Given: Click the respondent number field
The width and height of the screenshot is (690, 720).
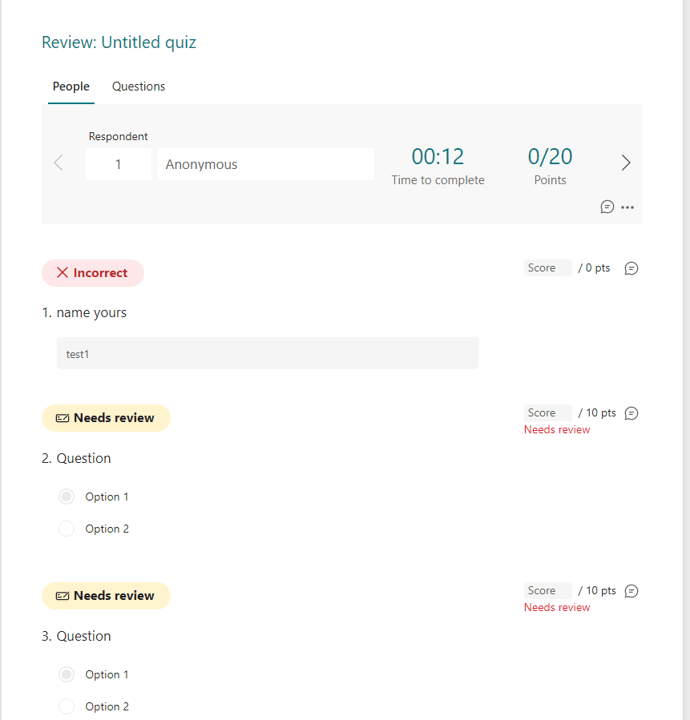Looking at the screenshot, I should coord(118,164).
